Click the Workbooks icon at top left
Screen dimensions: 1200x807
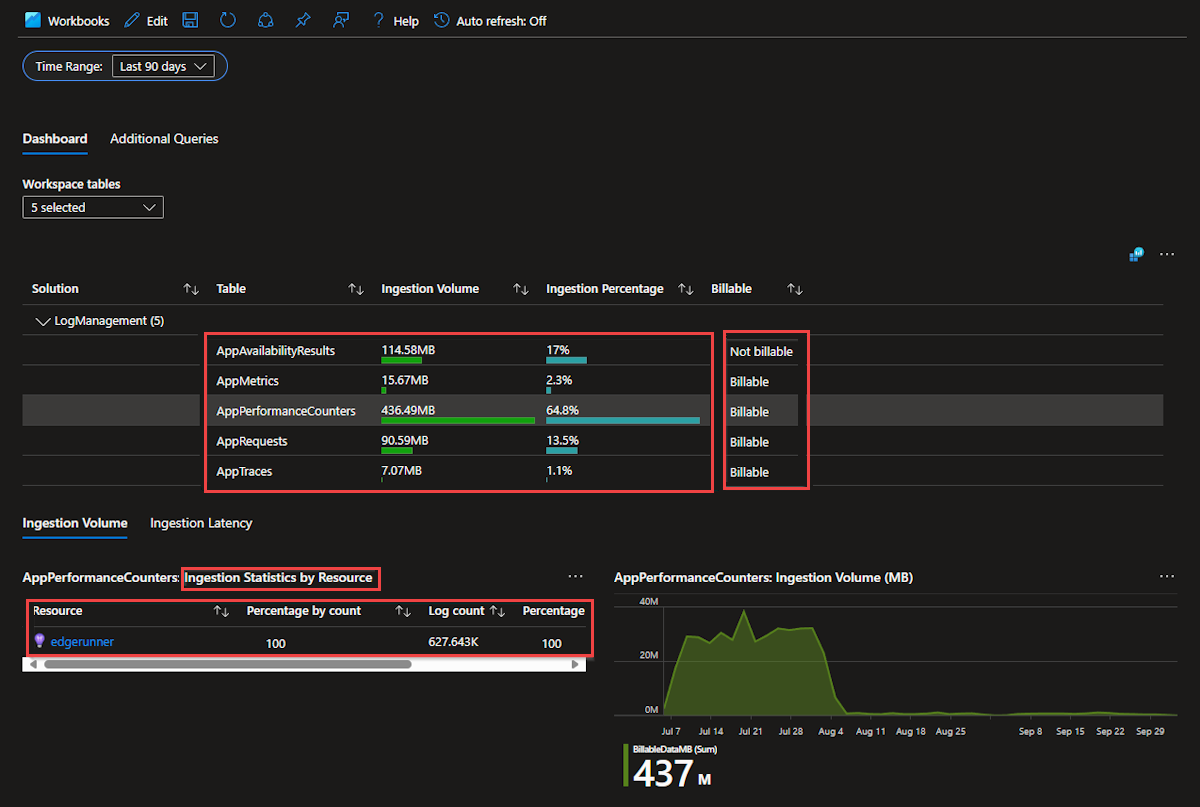33,20
